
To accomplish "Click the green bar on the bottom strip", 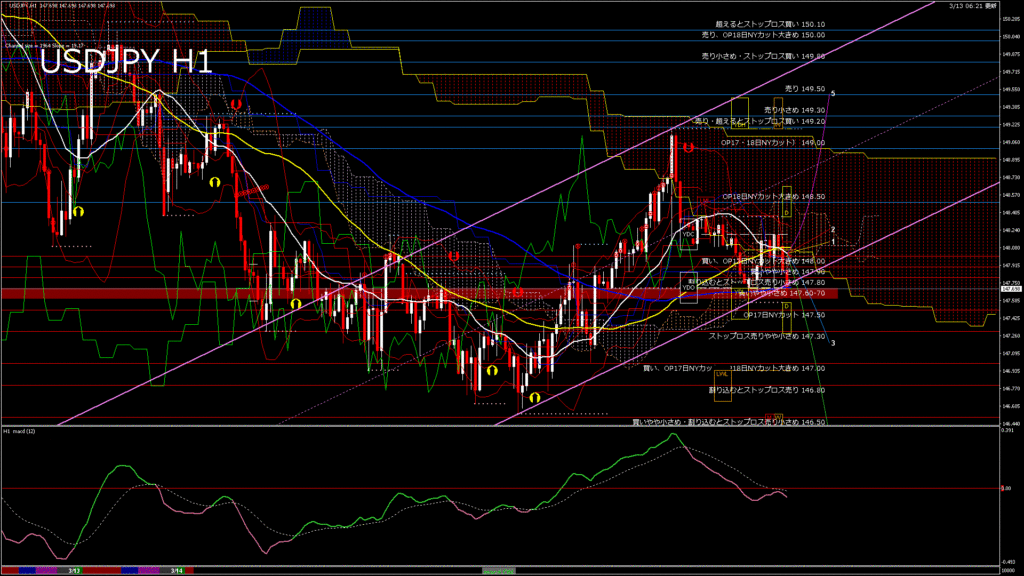I will point(499,570).
